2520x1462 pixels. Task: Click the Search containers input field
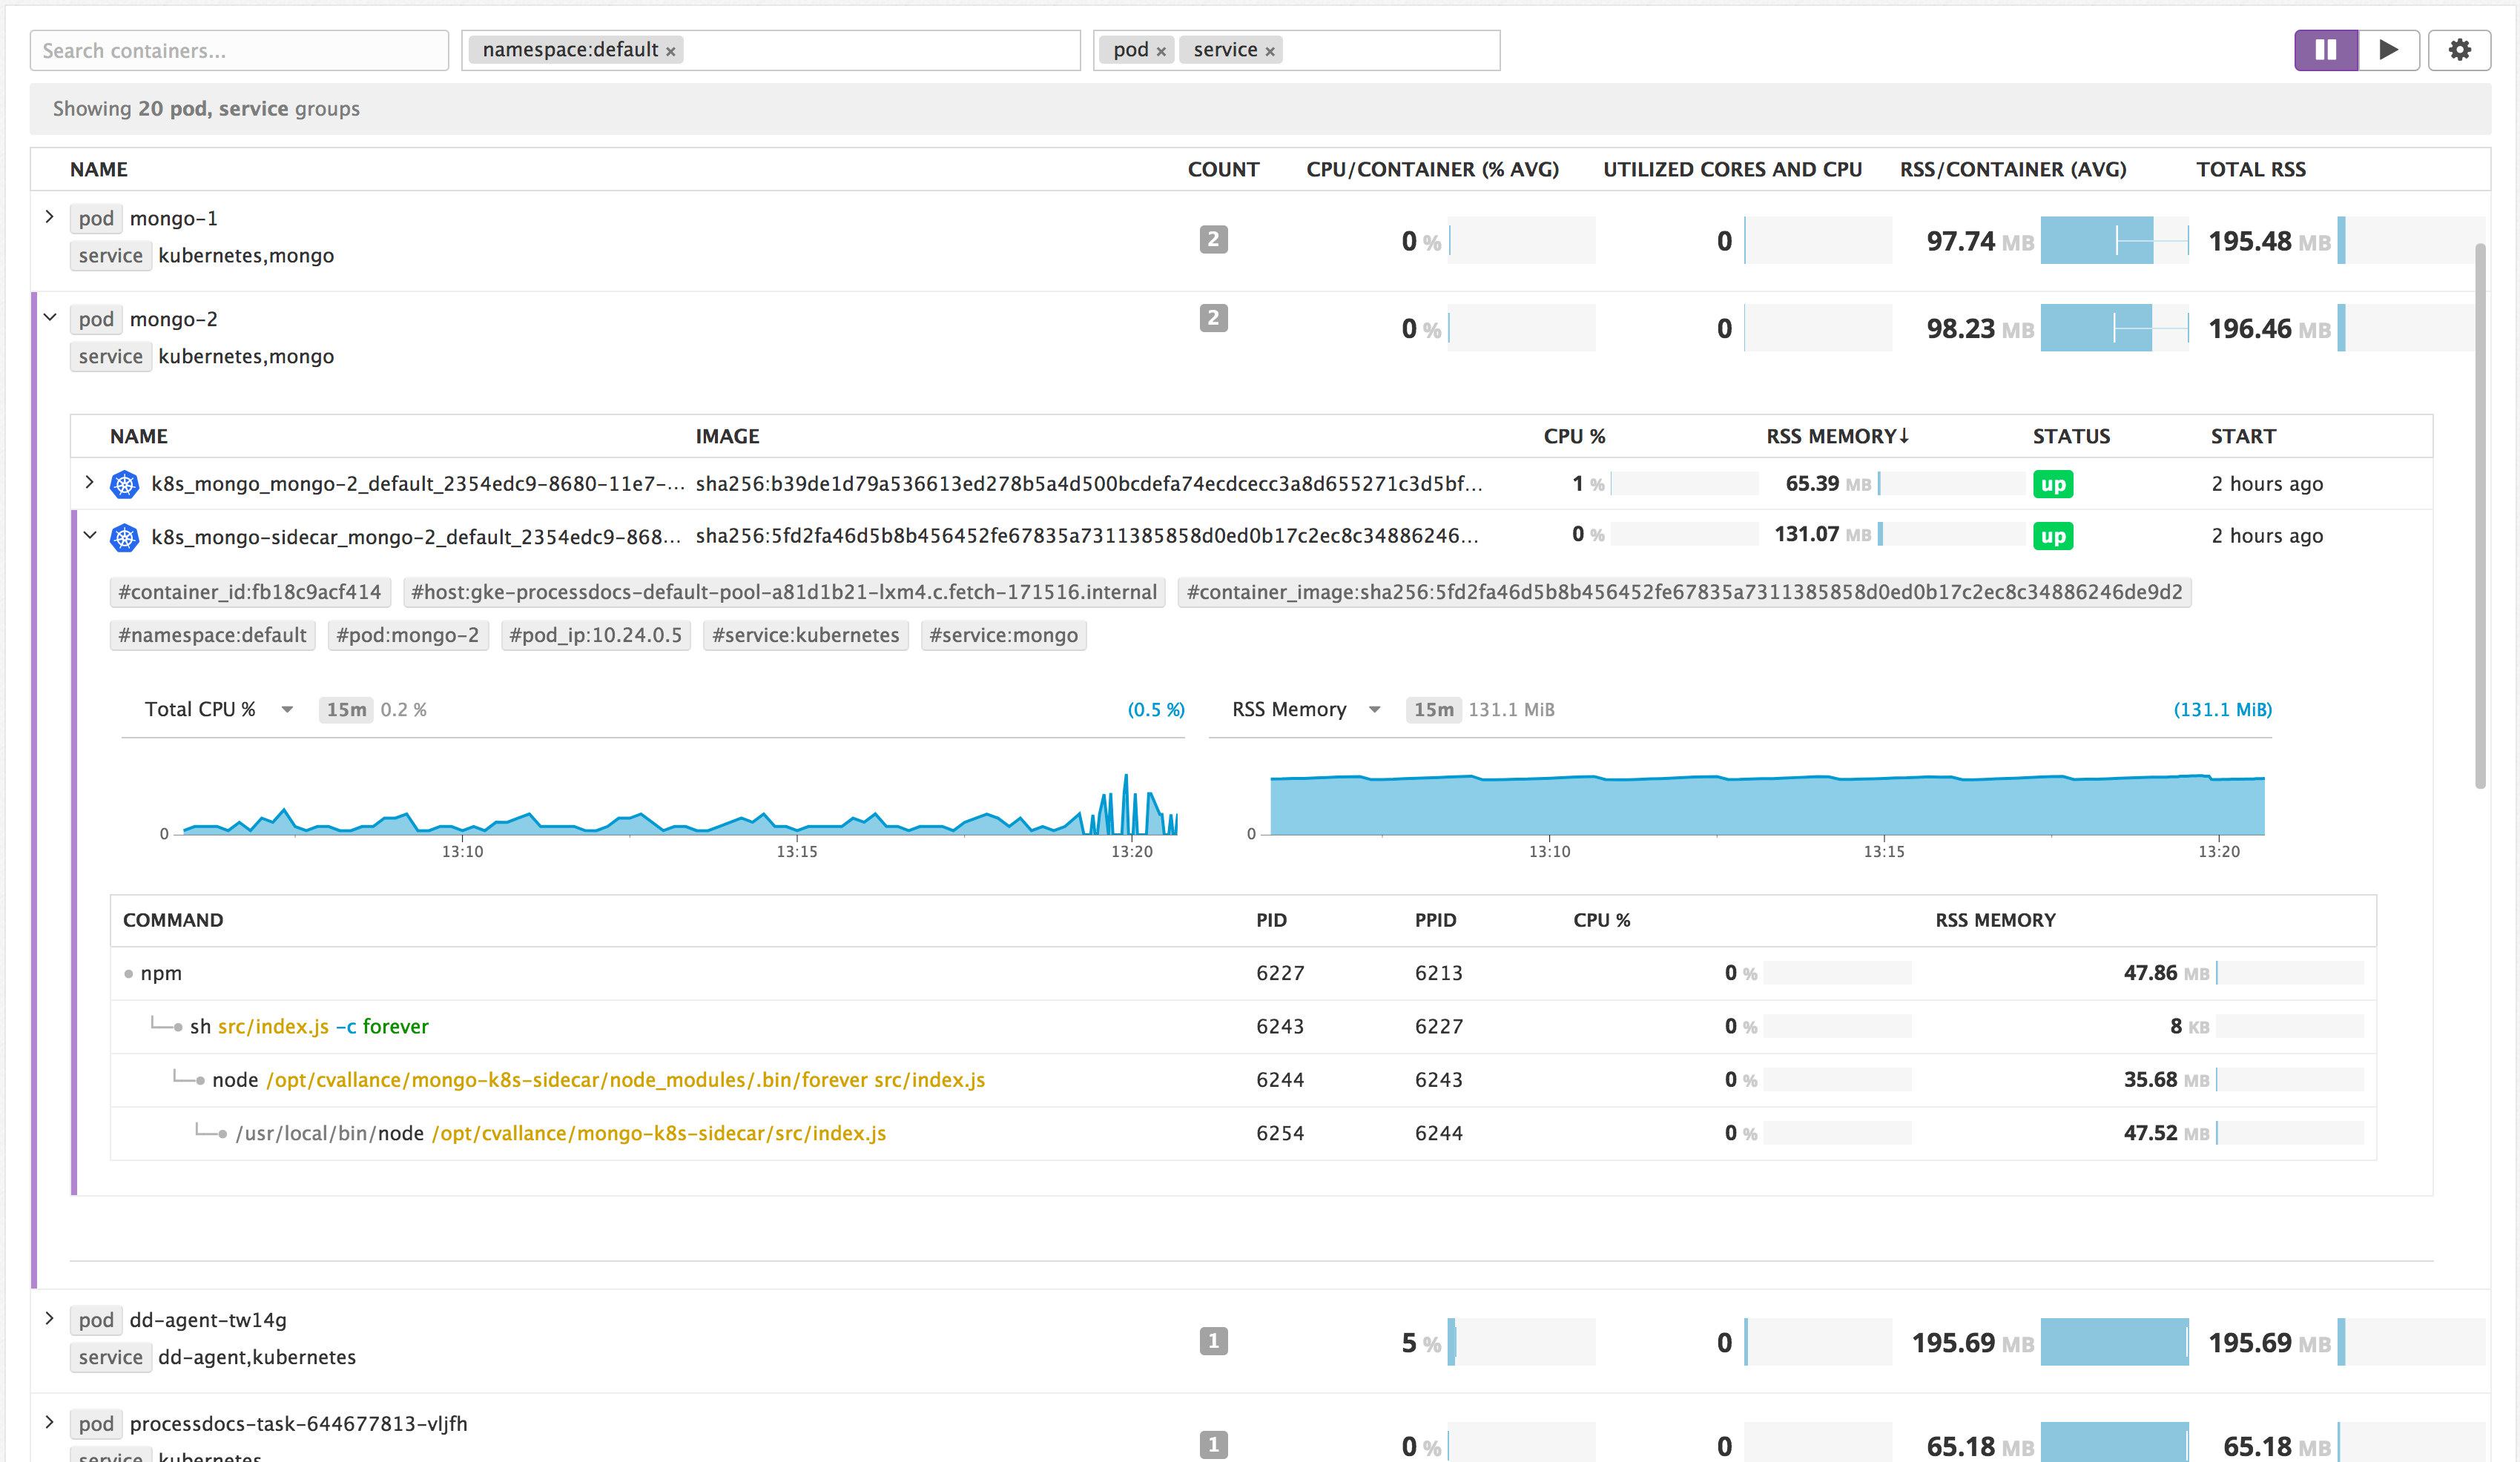click(x=239, y=49)
